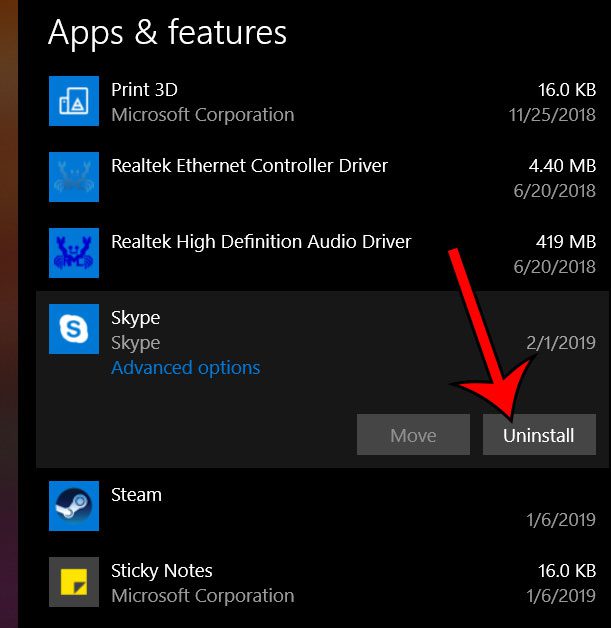This screenshot has height=628, width=611.
Task: Select Realtek High Definition Audio Driver name
Action: tap(261, 241)
